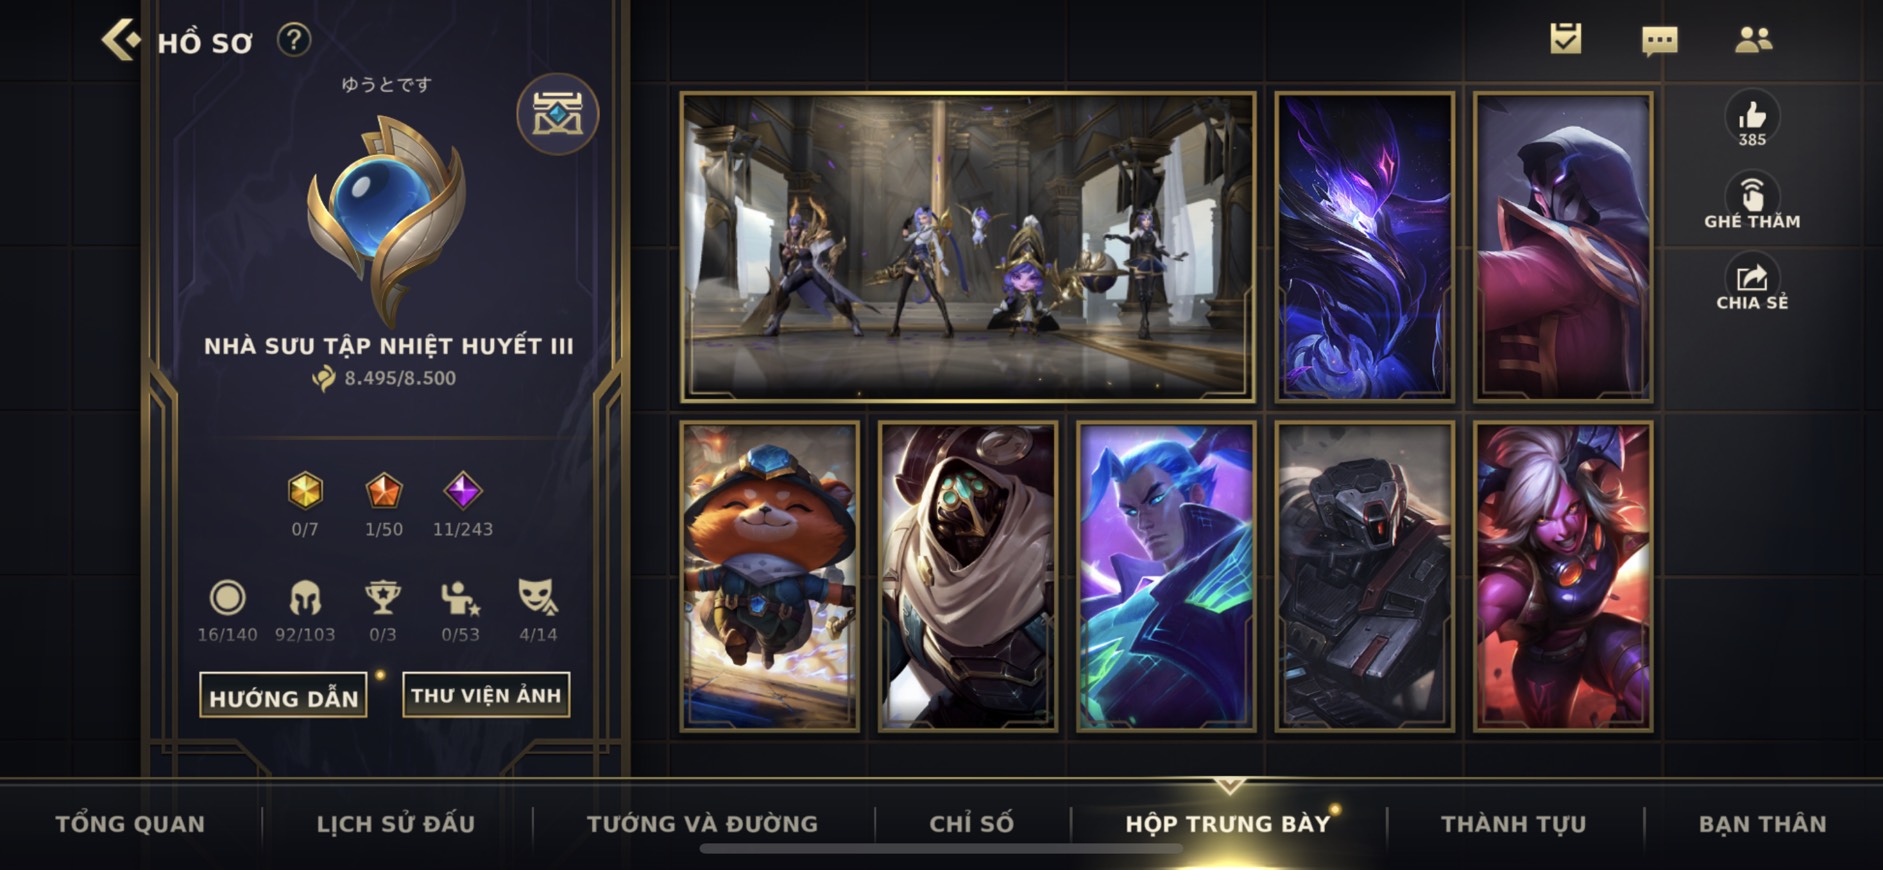Click the blue orb collector rank emblem
The width and height of the screenshot is (1883, 870).
pyautogui.click(x=386, y=217)
